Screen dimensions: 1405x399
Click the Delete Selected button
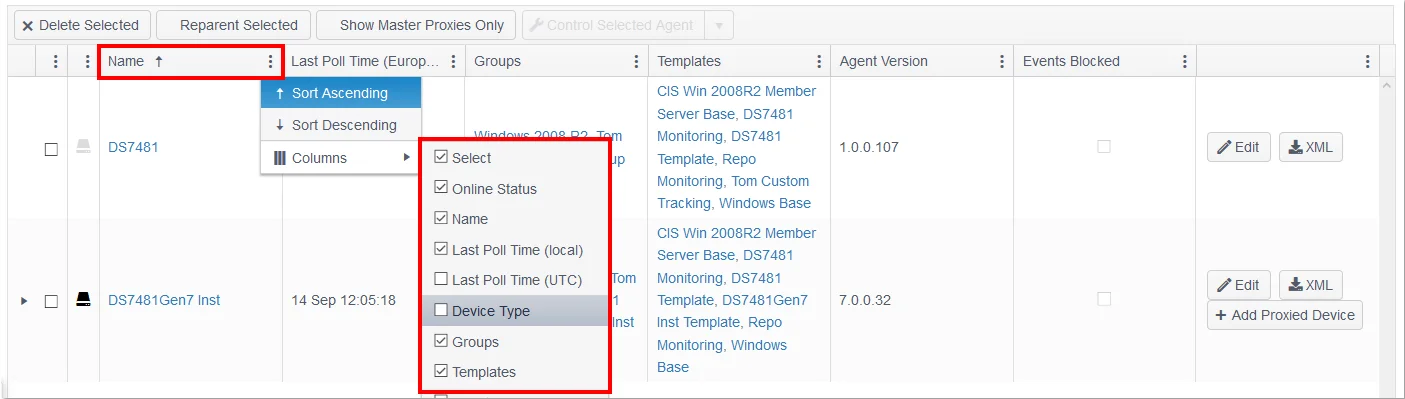point(82,25)
